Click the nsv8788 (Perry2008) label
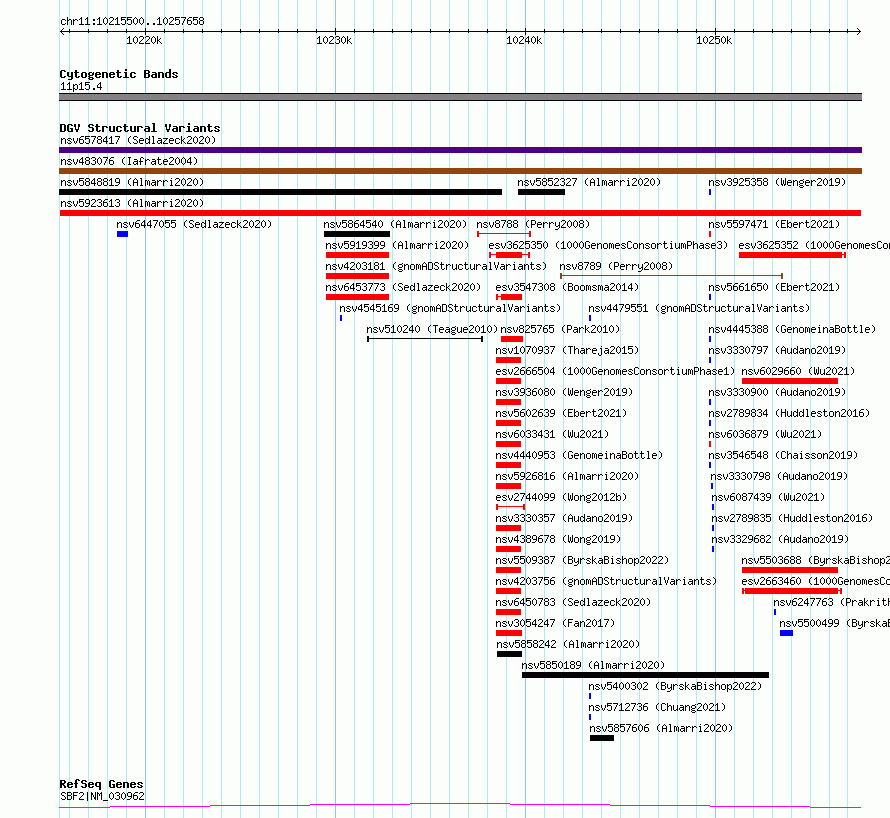890x818 pixels. click(533, 224)
